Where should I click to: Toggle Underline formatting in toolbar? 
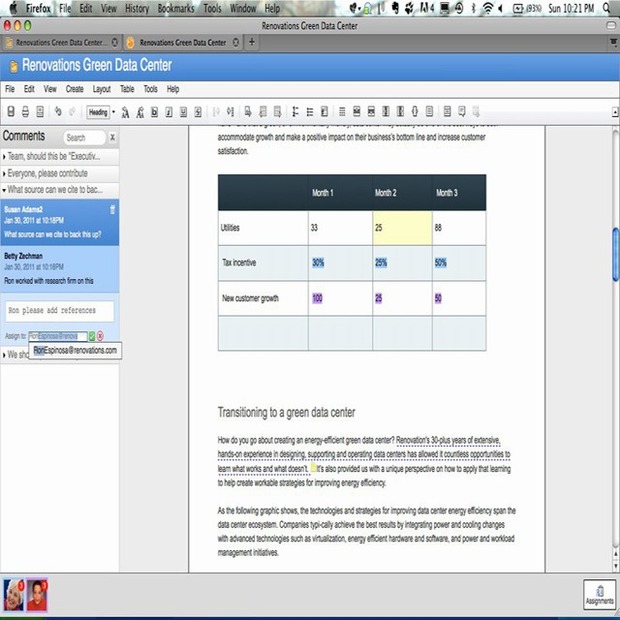[x=183, y=112]
